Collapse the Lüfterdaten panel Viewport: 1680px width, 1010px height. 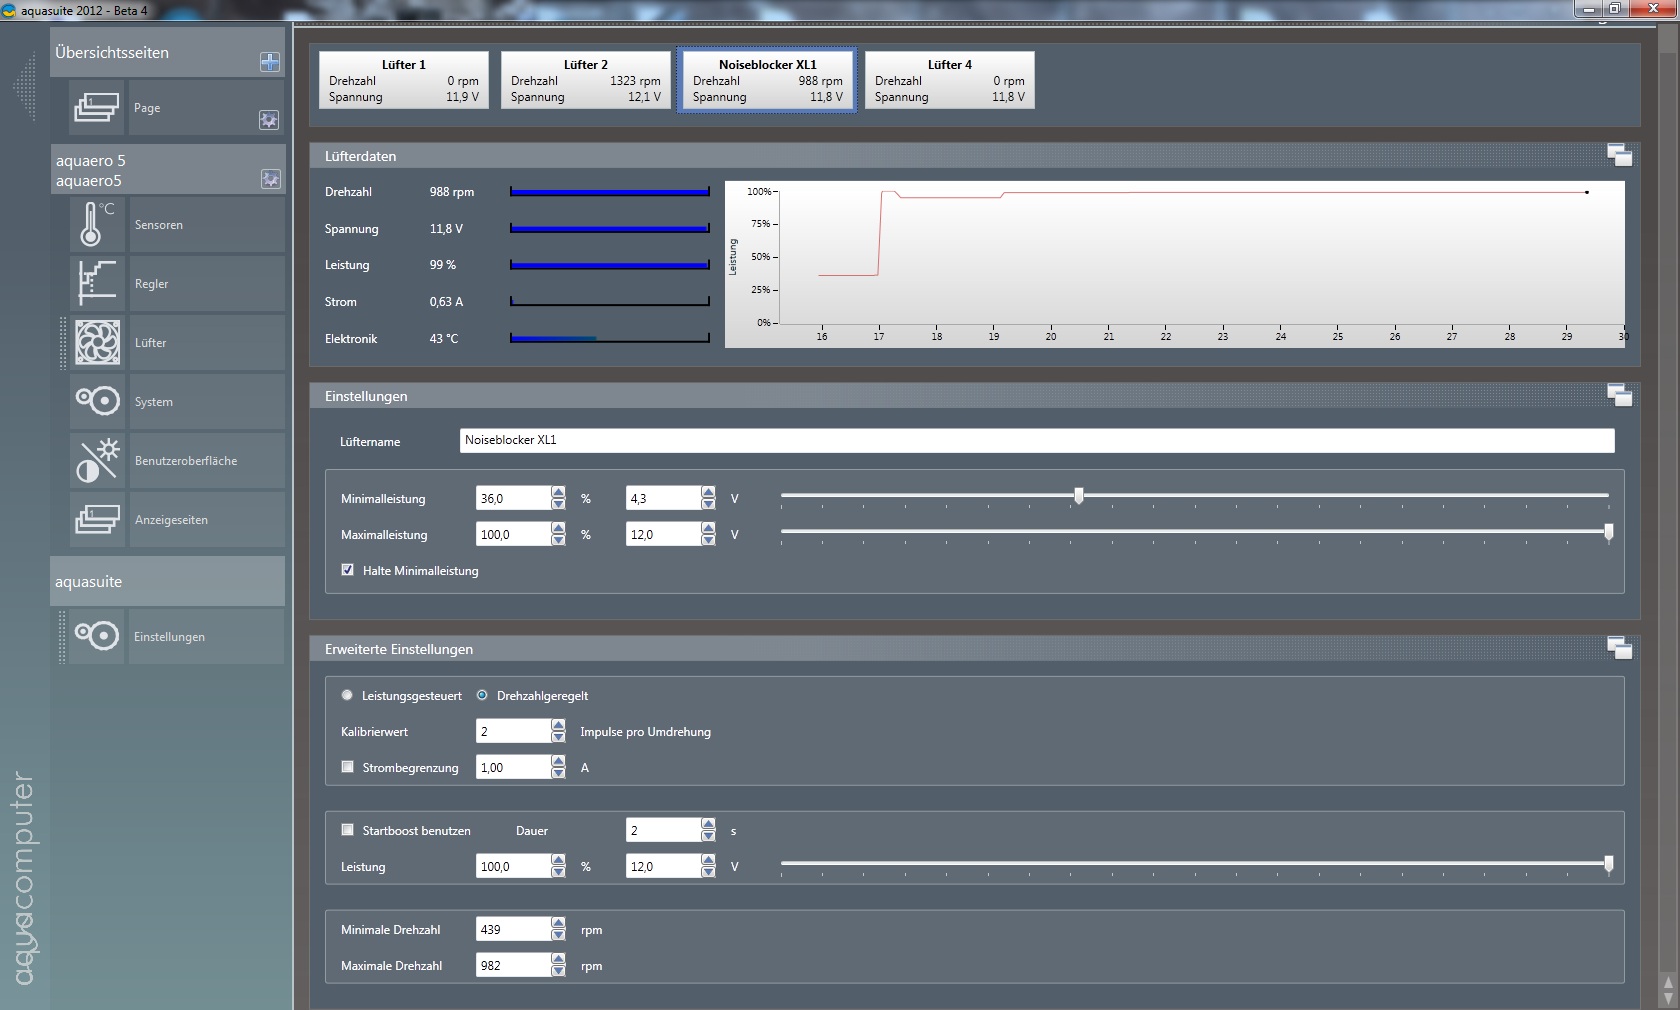1619,155
